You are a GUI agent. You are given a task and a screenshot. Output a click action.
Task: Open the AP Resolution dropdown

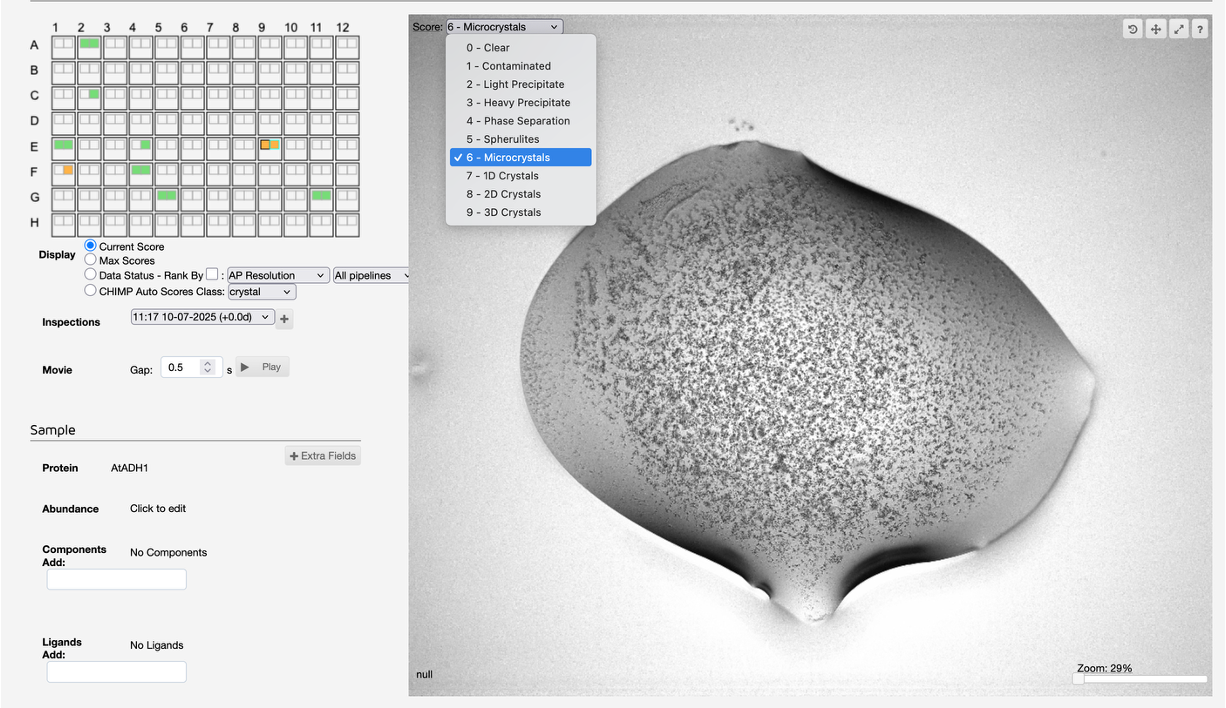pos(278,275)
